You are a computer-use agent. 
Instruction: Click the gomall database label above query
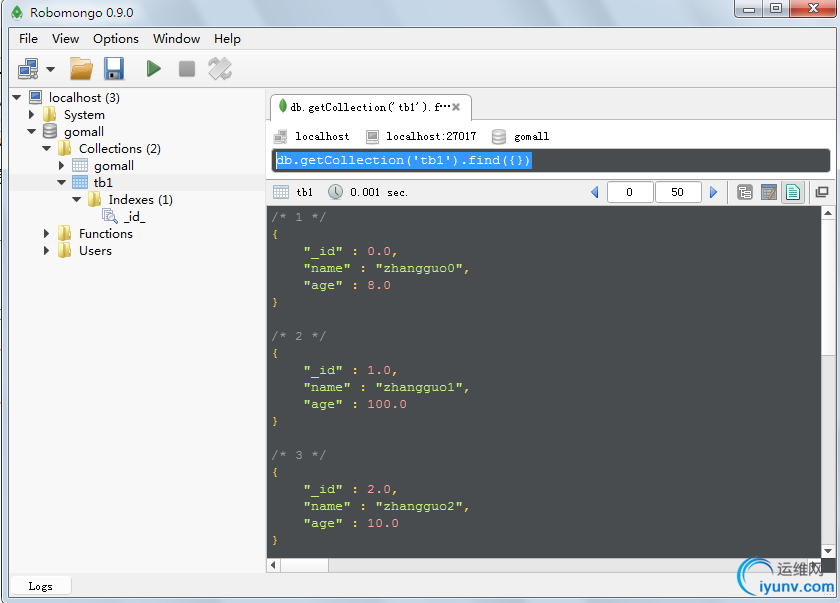tap(531, 137)
